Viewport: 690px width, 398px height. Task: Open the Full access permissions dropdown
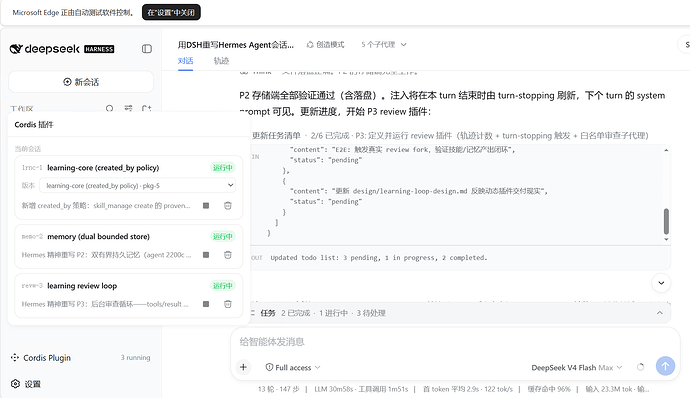293,367
